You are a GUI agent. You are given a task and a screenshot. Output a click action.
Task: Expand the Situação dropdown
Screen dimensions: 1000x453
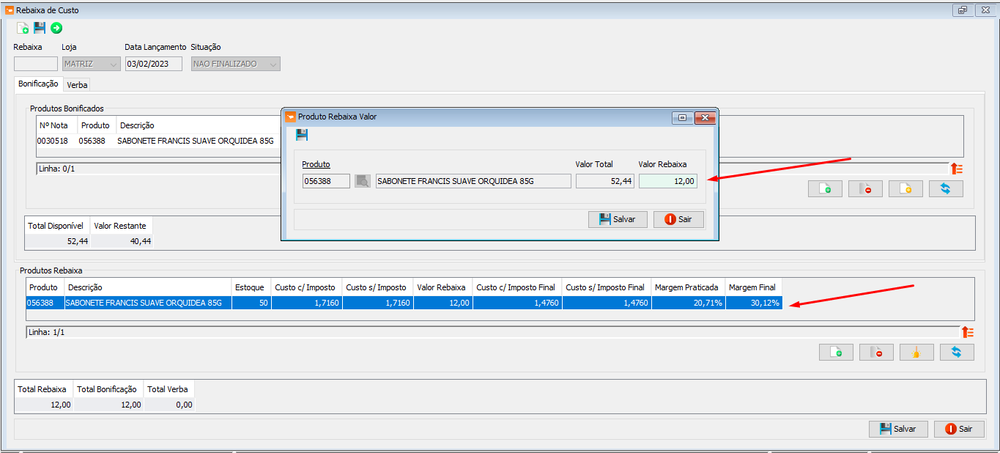235,64
